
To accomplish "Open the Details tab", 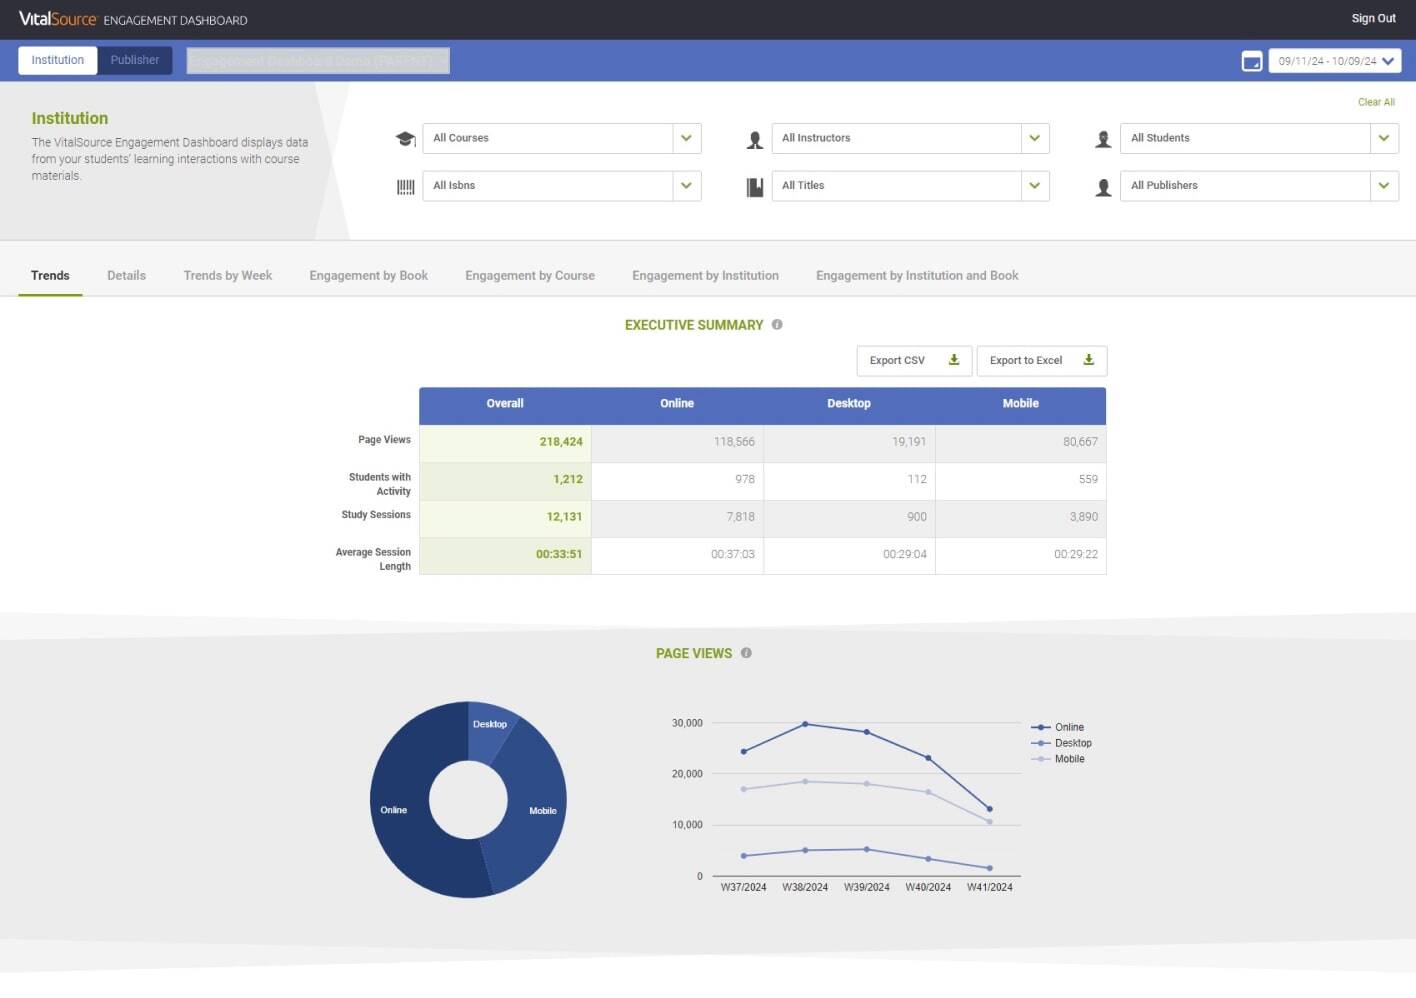I will coord(126,276).
